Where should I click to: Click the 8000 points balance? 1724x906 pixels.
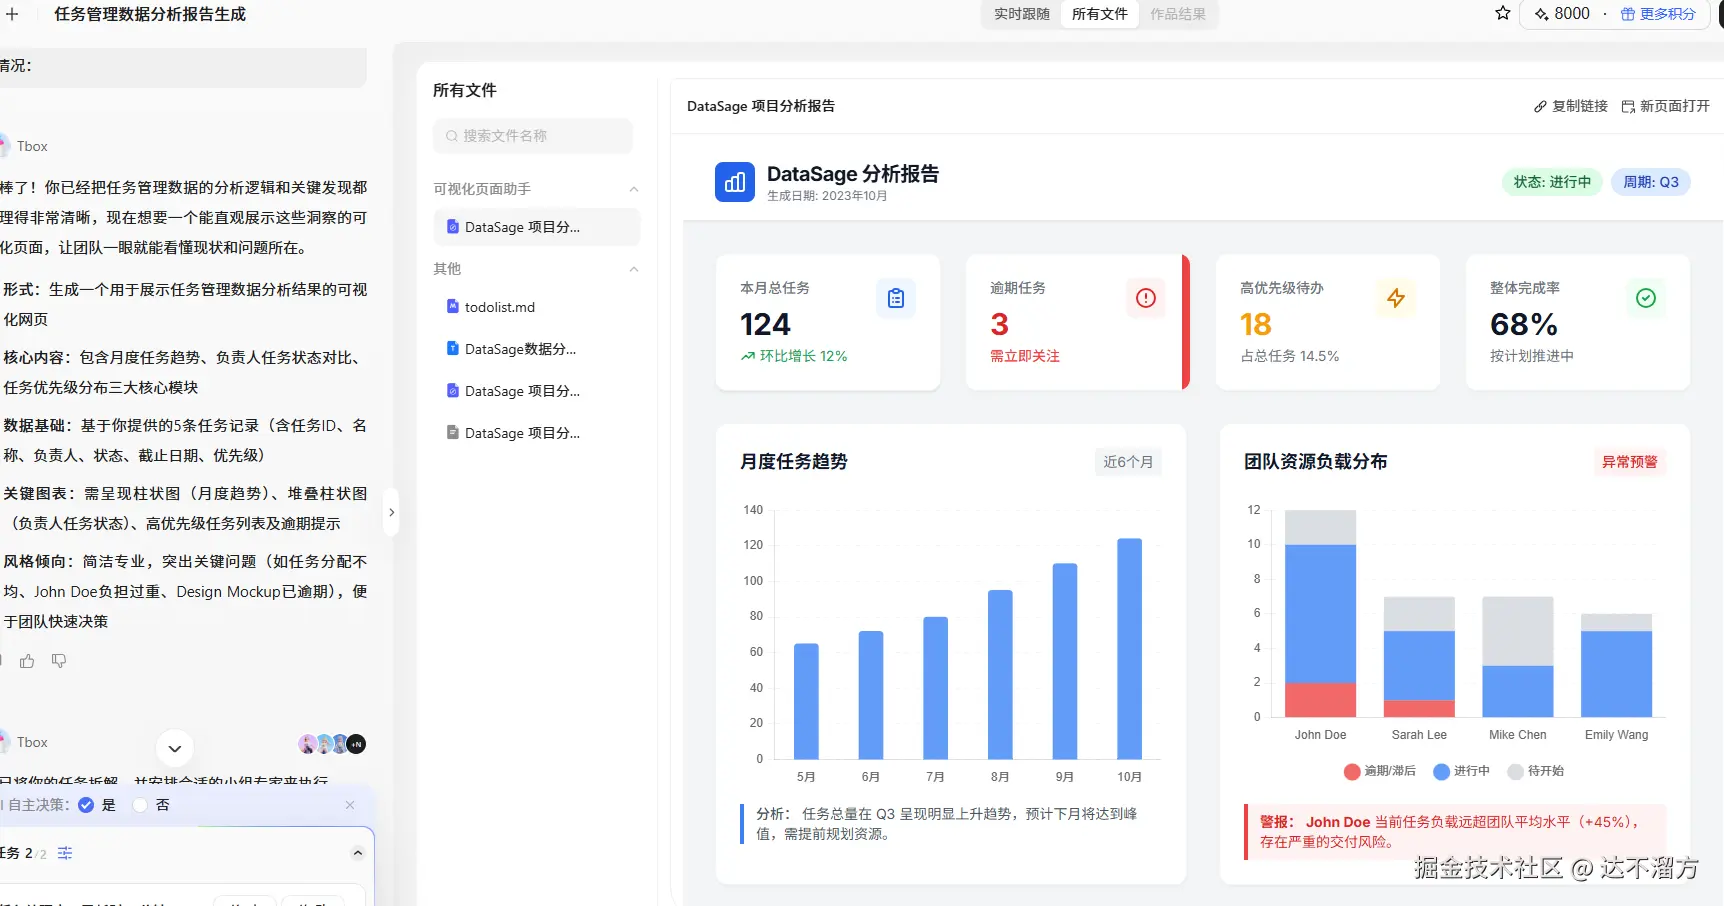coord(1563,13)
